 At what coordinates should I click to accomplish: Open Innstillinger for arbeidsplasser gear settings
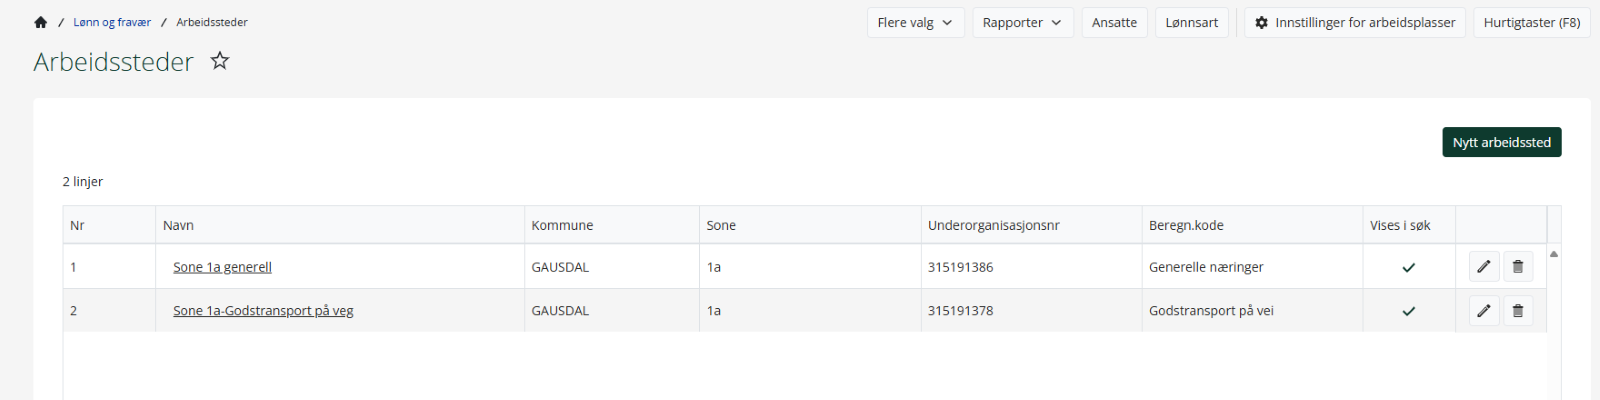(x=1355, y=22)
